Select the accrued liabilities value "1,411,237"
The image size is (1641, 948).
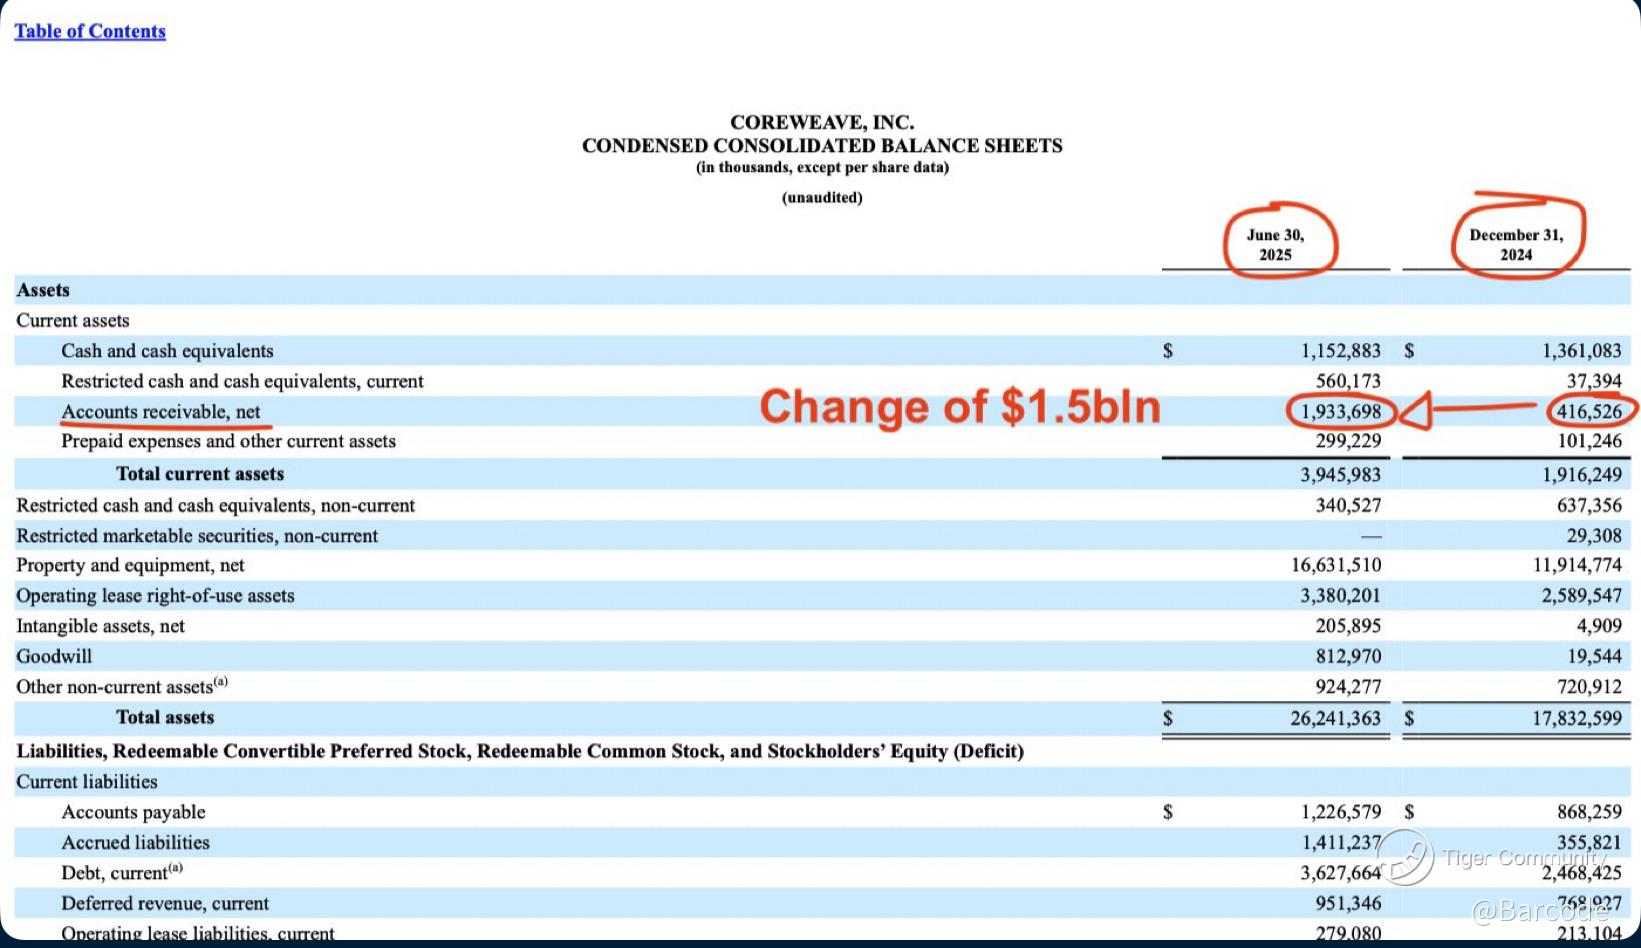[x=1340, y=843]
